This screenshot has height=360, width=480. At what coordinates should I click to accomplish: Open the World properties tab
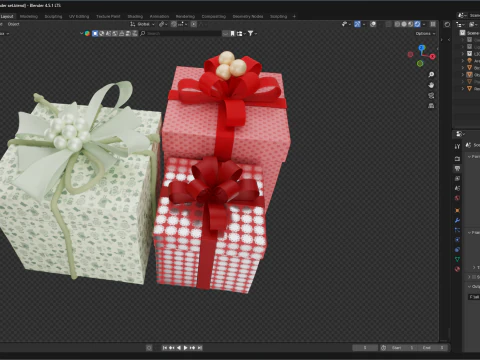457,198
